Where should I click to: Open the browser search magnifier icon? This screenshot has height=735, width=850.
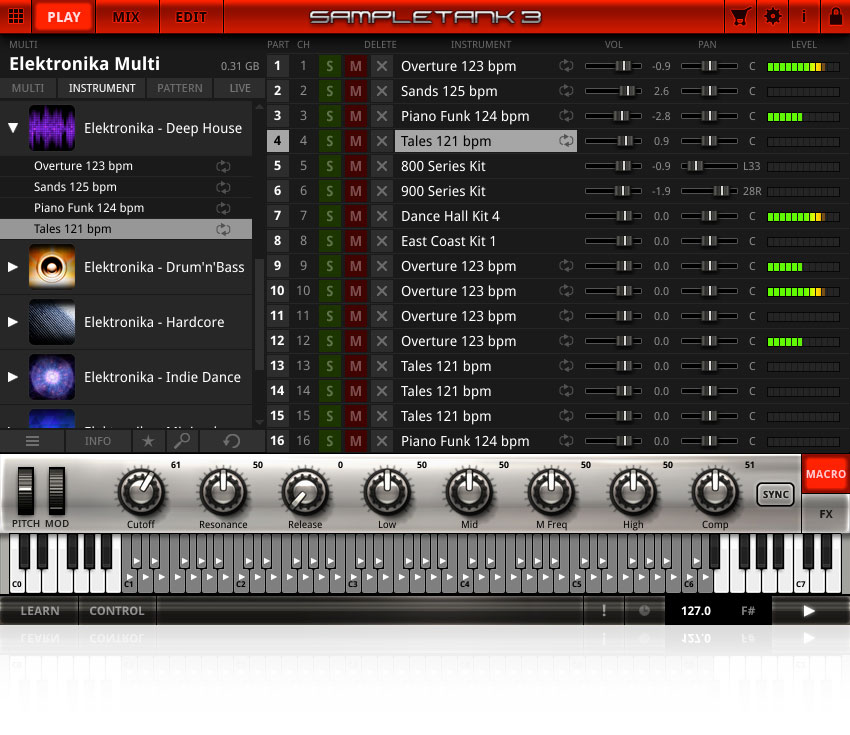(x=180, y=440)
